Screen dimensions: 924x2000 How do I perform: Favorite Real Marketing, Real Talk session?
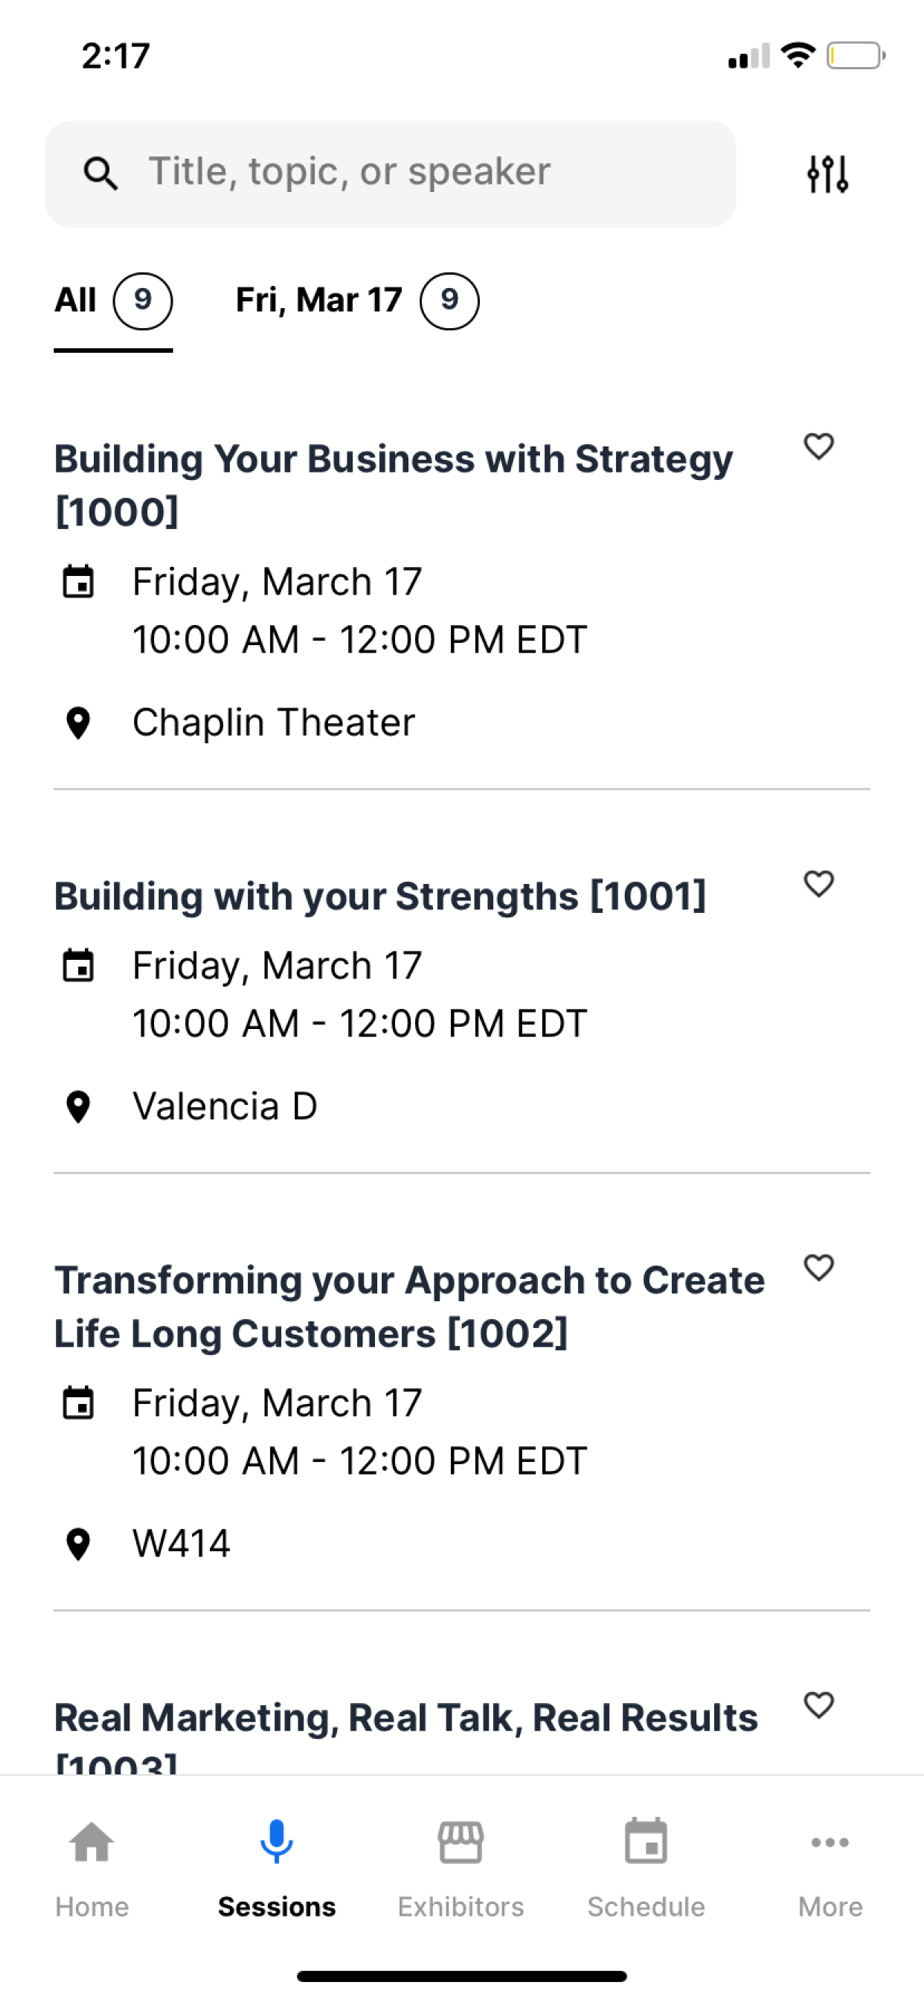[819, 1705]
